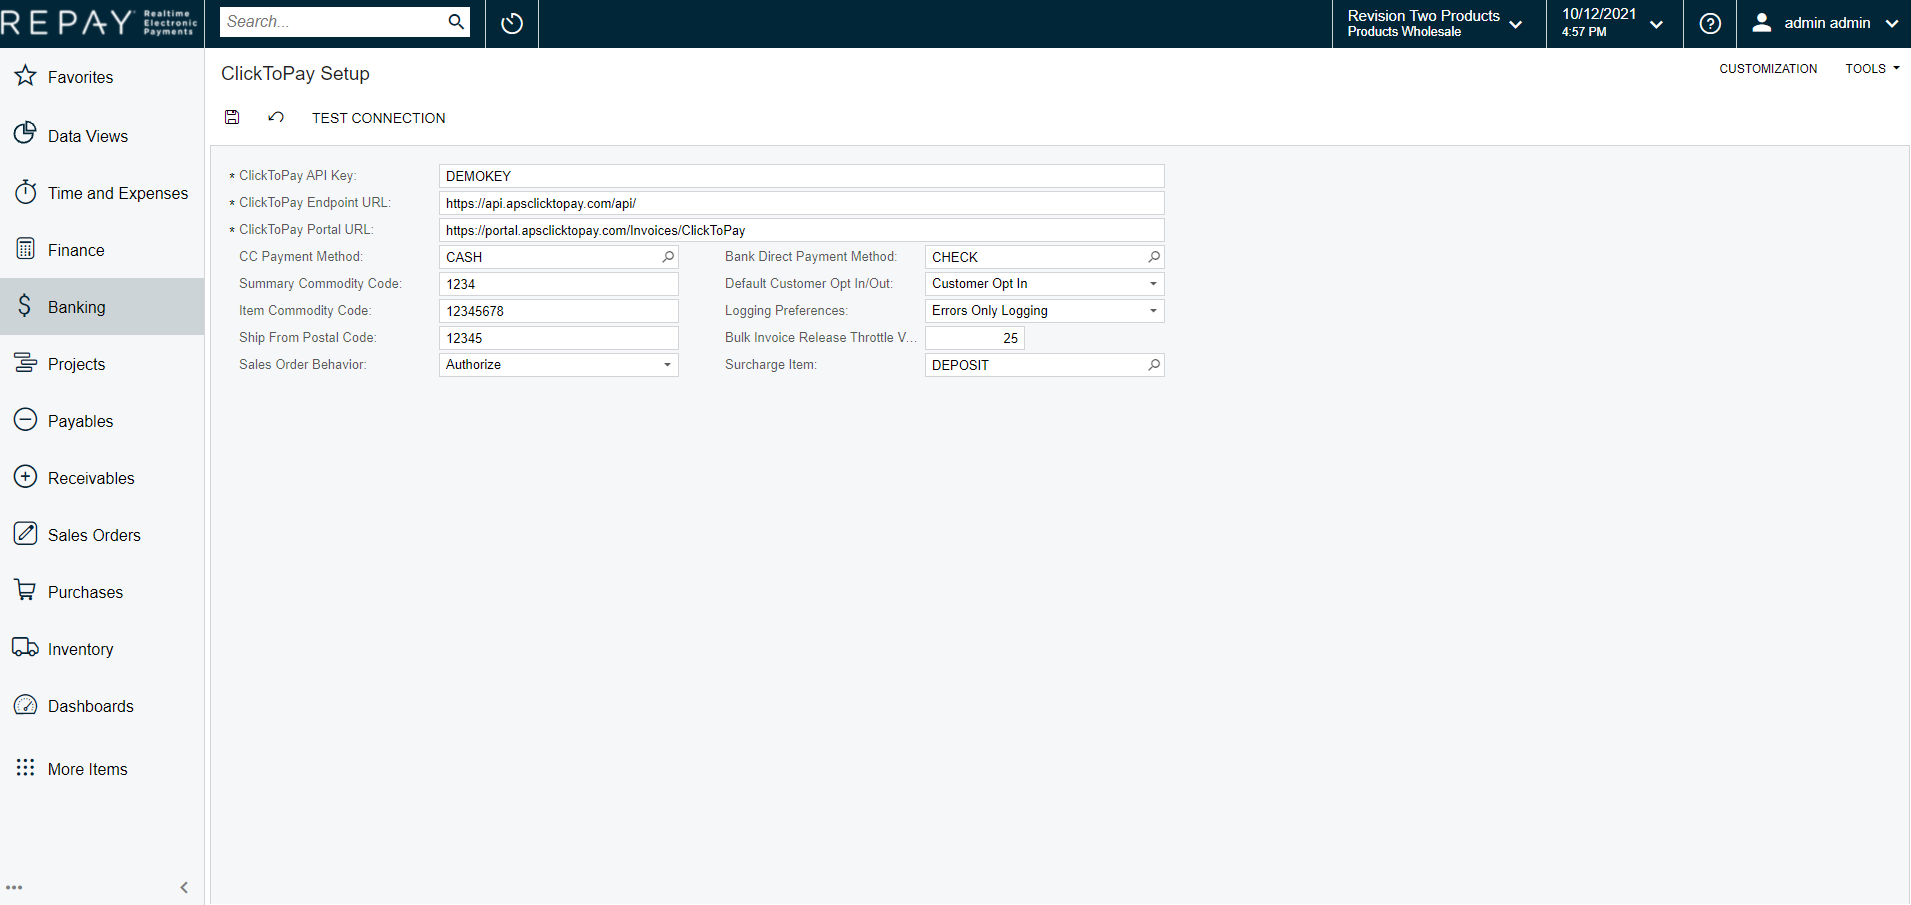1911x905 pixels.
Task: Open the Dashboards section
Action: click(90, 705)
